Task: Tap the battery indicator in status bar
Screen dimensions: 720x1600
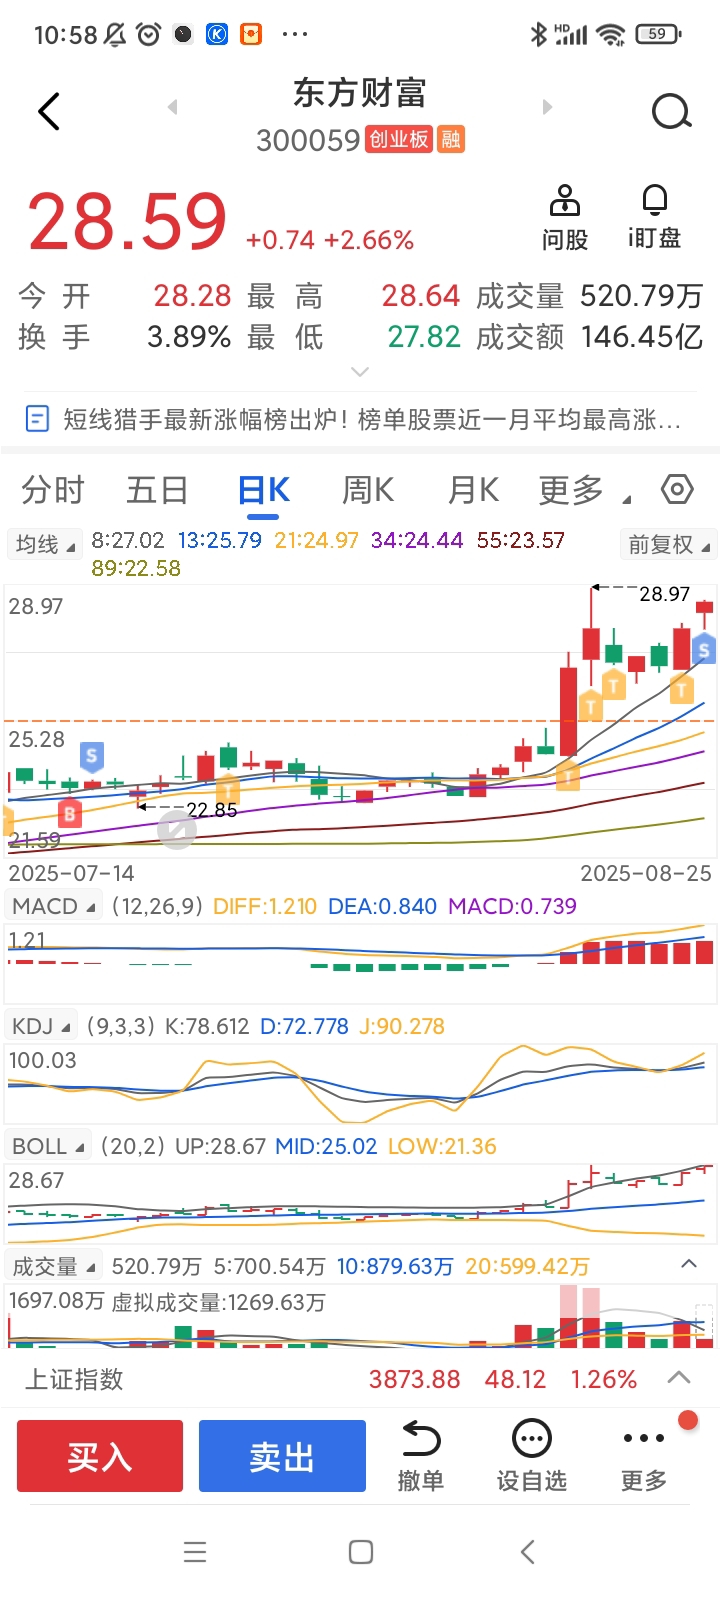Action: pos(658,34)
